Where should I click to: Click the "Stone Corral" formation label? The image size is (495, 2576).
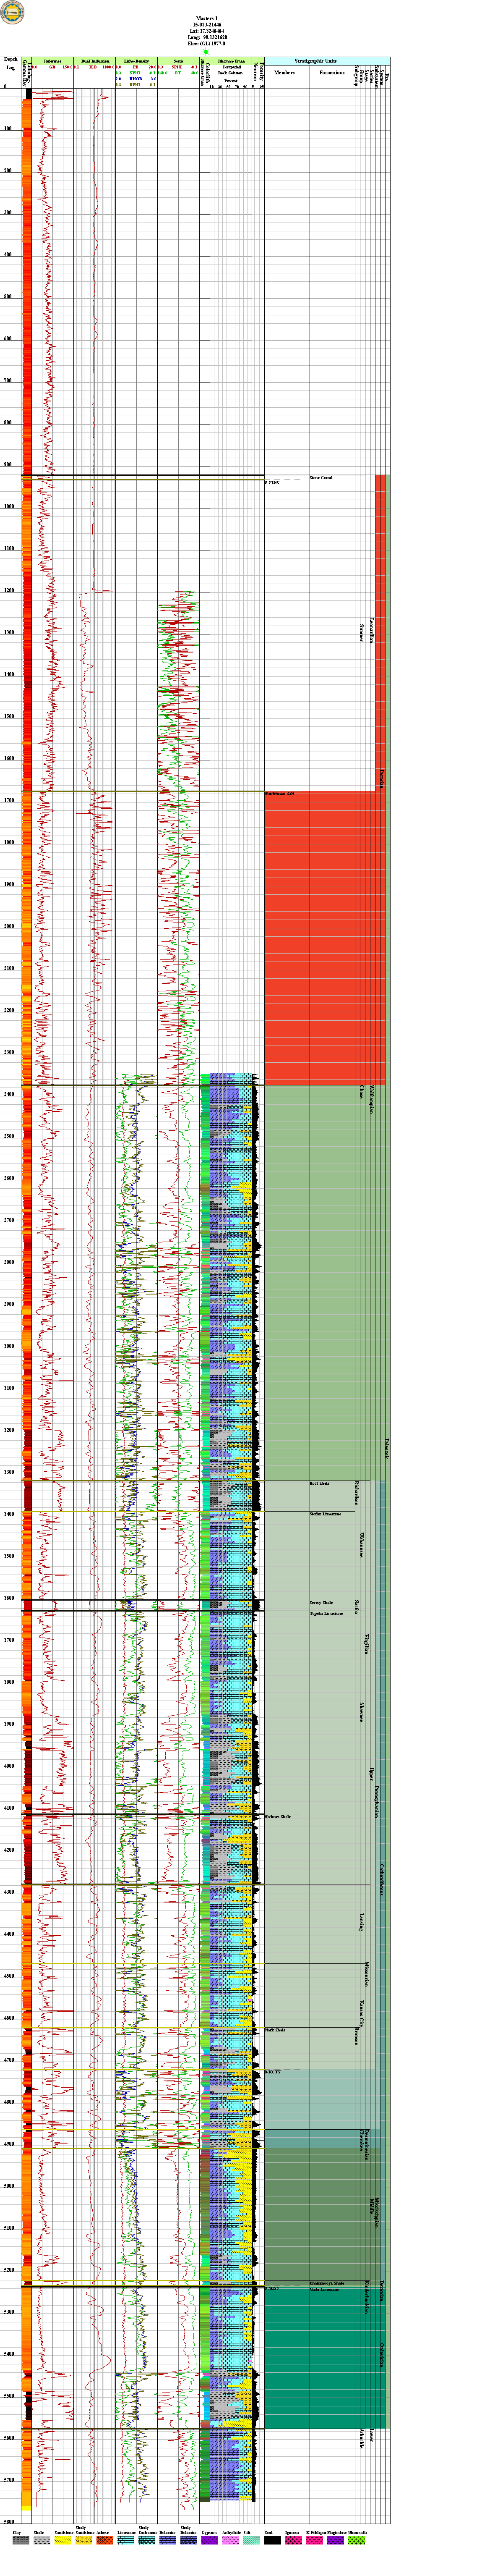pyautogui.click(x=321, y=478)
